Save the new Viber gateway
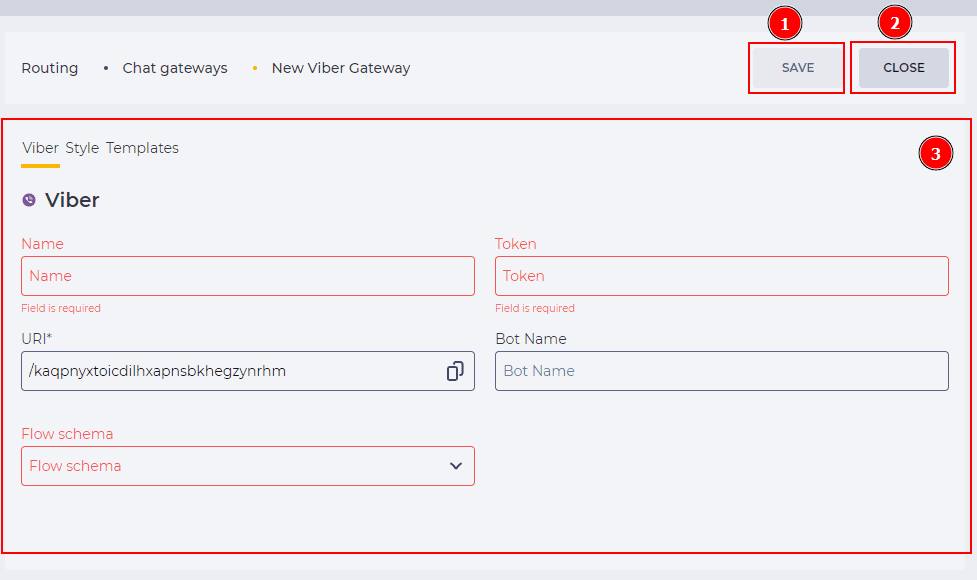Image resolution: width=977 pixels, height=580 pixels. 798,68
